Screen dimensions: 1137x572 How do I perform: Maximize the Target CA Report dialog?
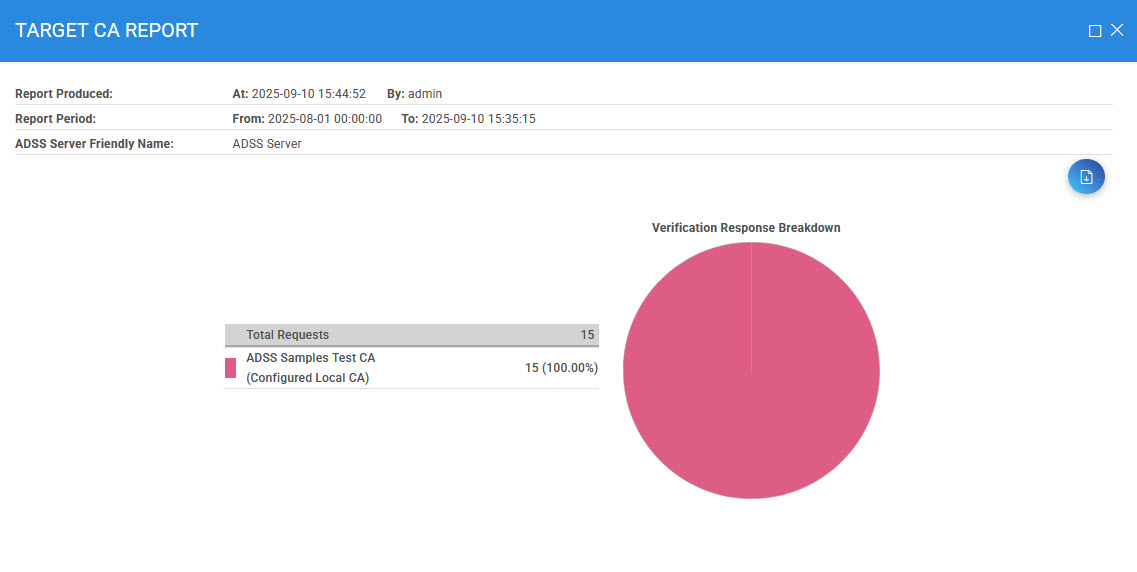[x=1095, y=31]
